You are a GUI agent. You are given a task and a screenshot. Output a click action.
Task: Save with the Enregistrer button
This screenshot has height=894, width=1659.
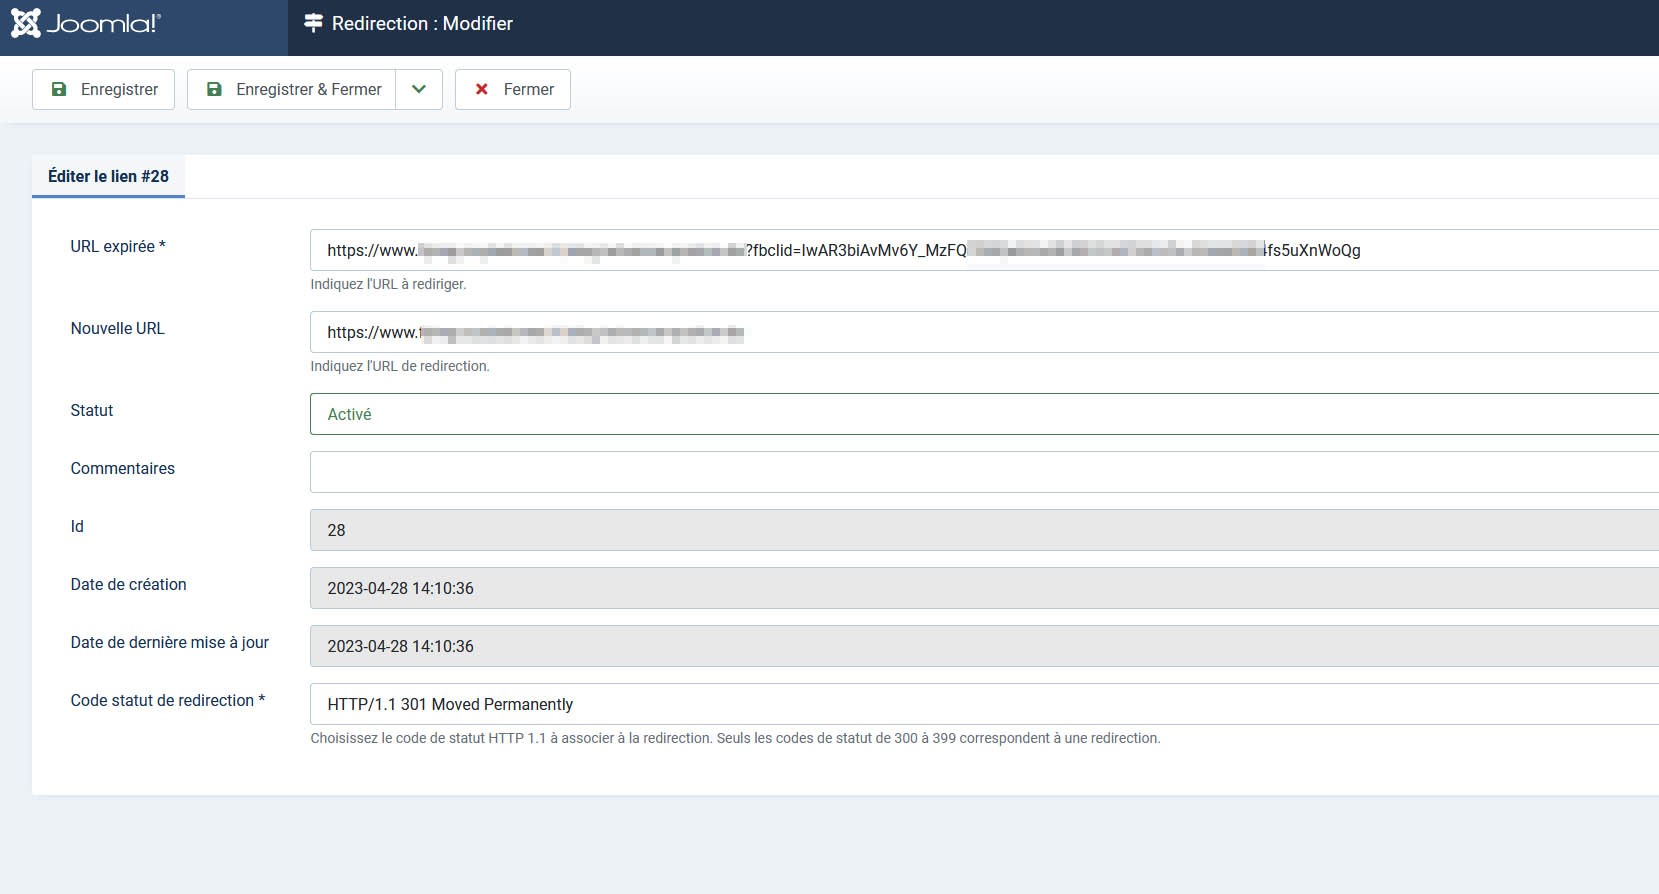103,89
